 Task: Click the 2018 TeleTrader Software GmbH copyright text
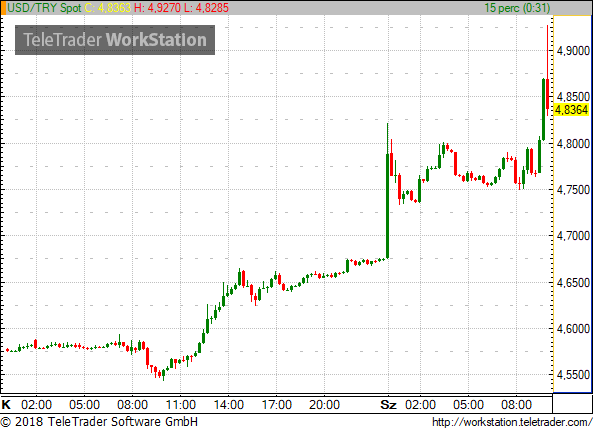pyautogui.click(x=99, y=422)
